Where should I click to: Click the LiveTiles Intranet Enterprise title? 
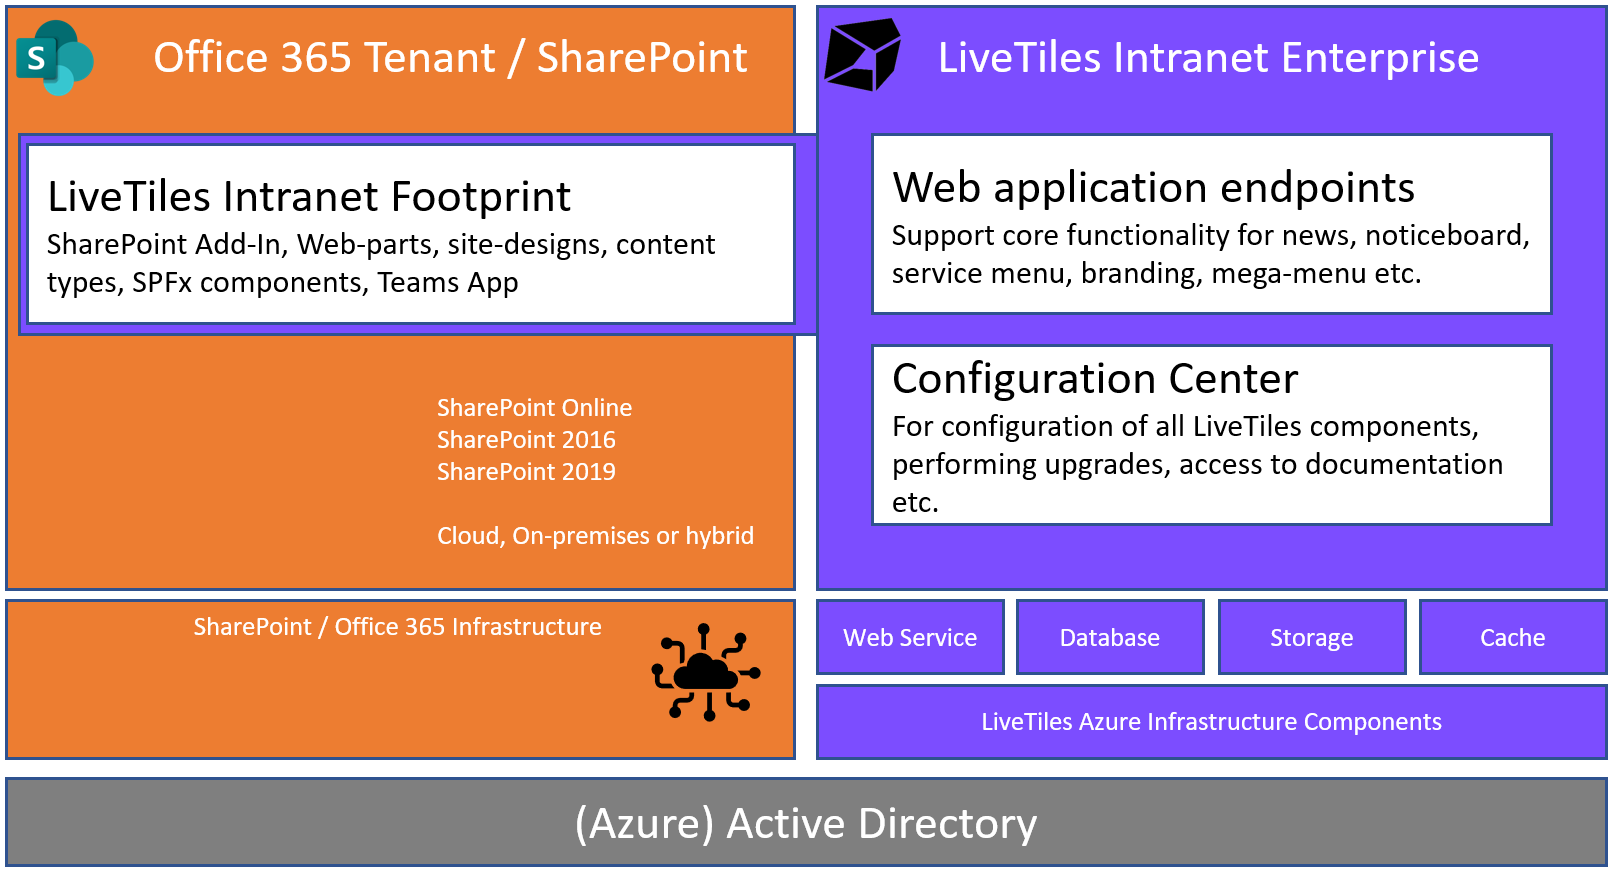[x=1208, y=58]
